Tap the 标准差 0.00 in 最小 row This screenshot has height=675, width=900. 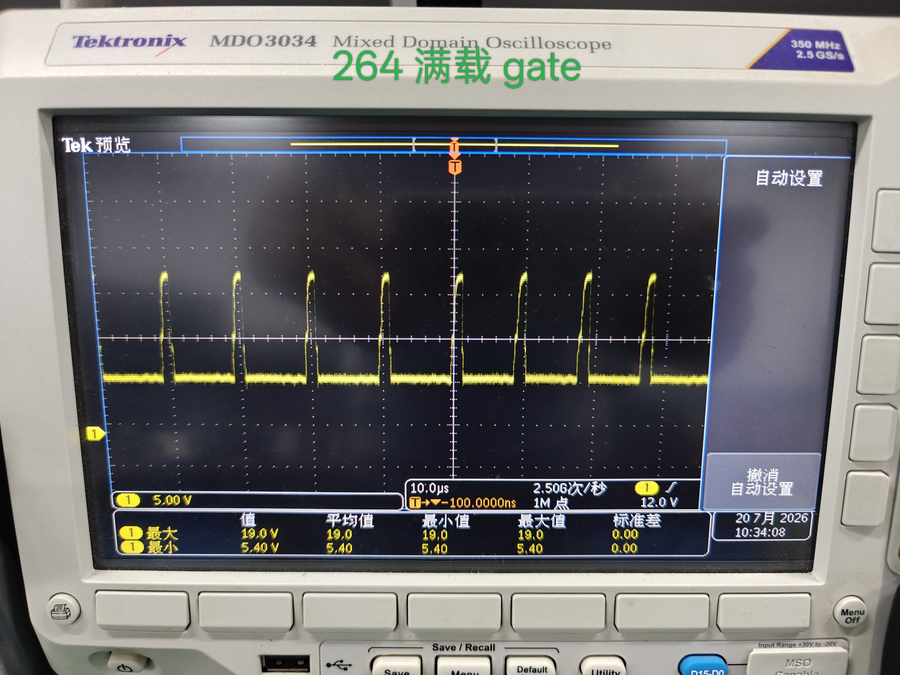coord(624,548)
